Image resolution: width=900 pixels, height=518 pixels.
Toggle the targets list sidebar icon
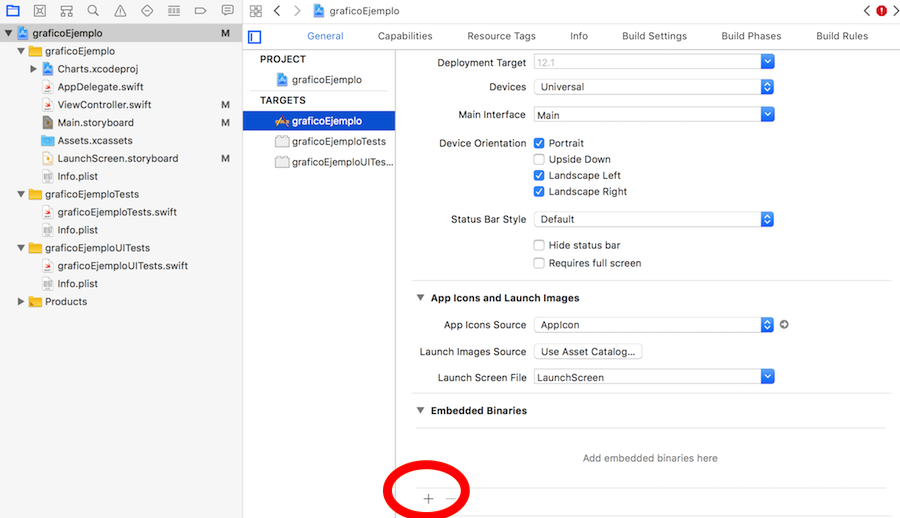click(254, 37)
